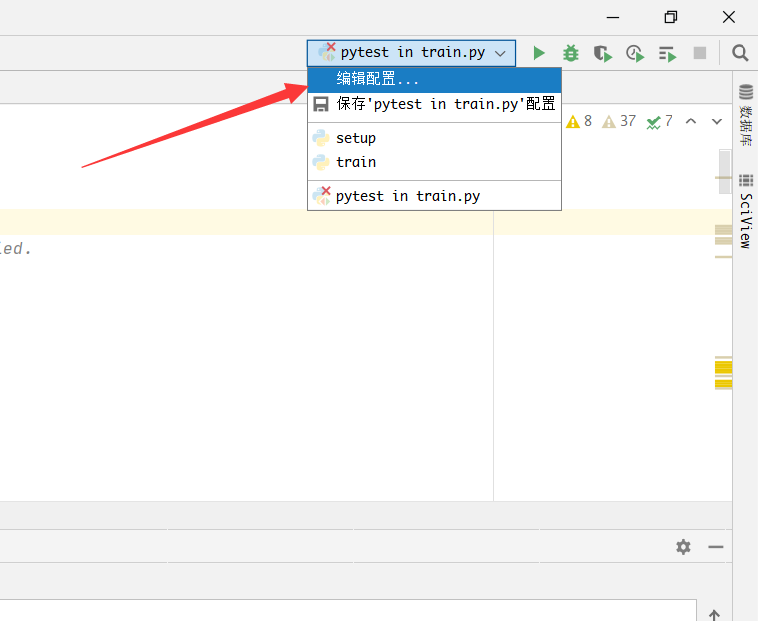Open the run configuration dropdown
This screenshot has width=758, height=621.
[411, 53]
